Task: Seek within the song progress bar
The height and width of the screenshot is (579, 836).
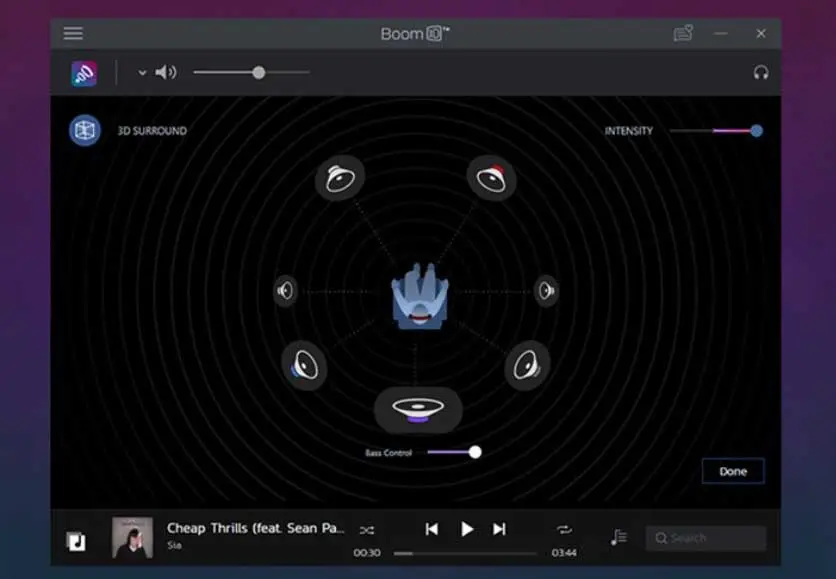Action: (x=465, y=553)
